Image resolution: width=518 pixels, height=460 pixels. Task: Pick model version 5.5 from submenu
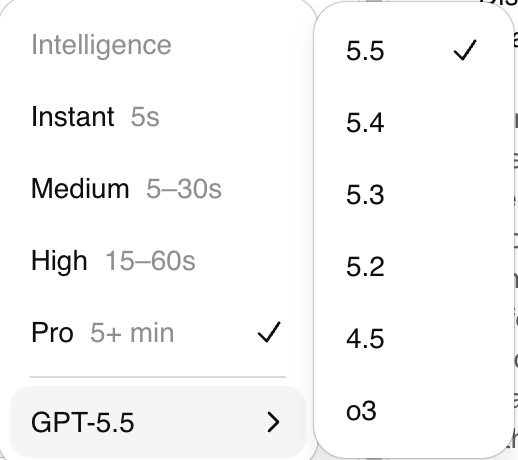pyautogui.click(x=413, y=51)
